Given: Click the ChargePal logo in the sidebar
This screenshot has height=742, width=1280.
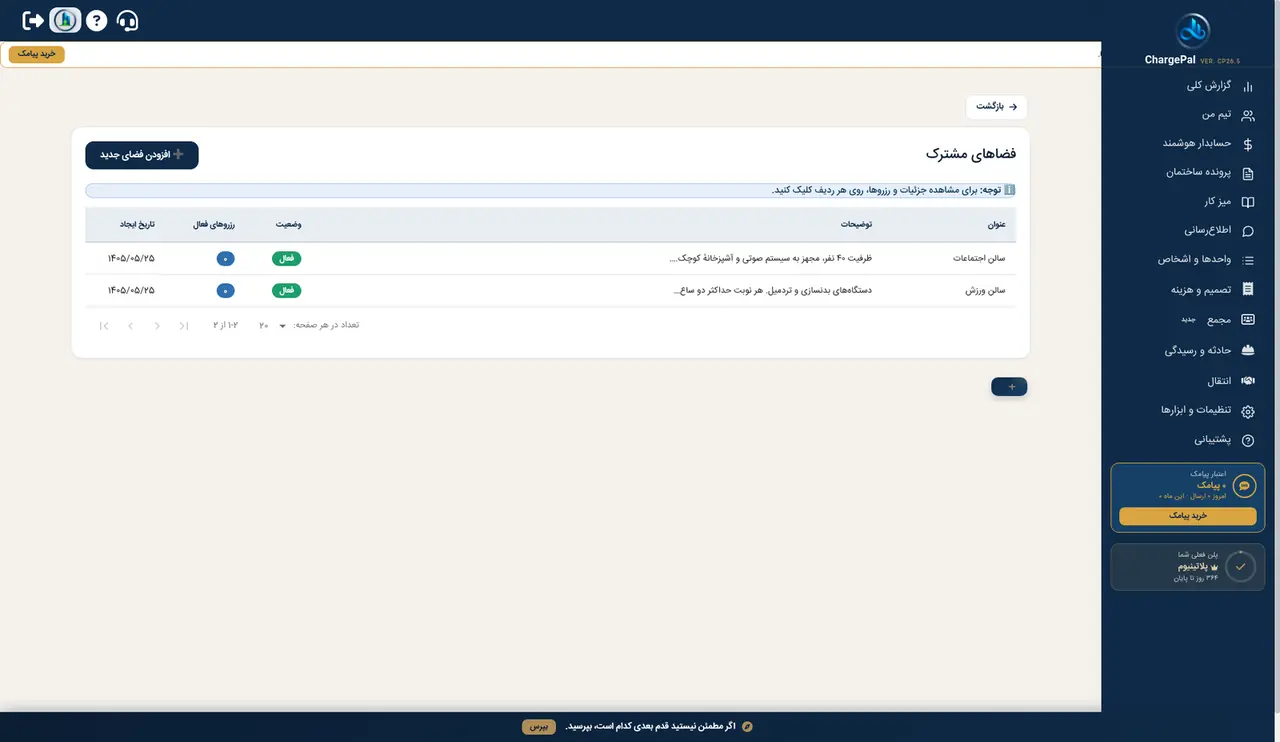Looking at the screenshot, I should point(1192,32).
